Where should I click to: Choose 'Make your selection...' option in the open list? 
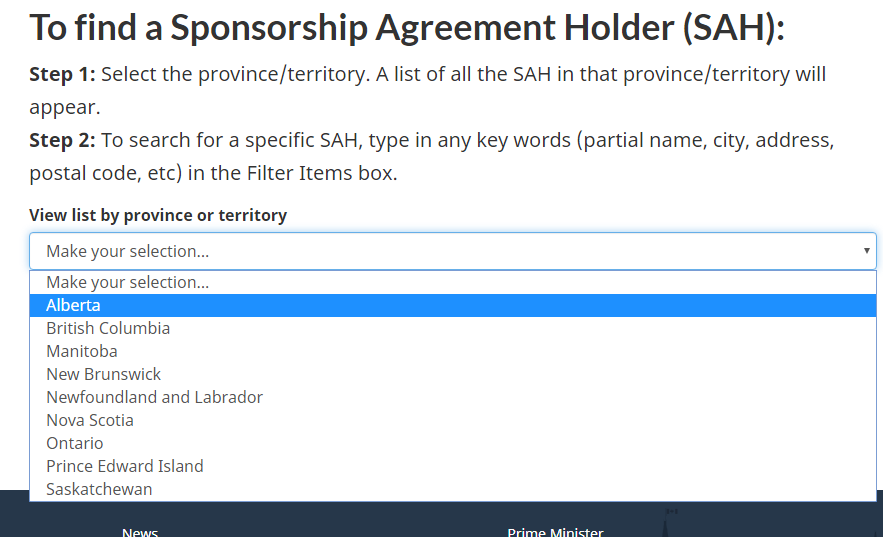point(127,283)
